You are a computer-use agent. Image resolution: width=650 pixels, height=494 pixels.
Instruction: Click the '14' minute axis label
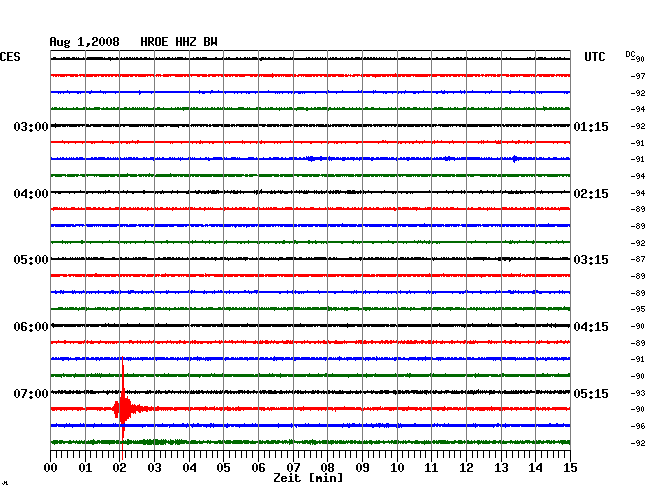coord(535,467)
